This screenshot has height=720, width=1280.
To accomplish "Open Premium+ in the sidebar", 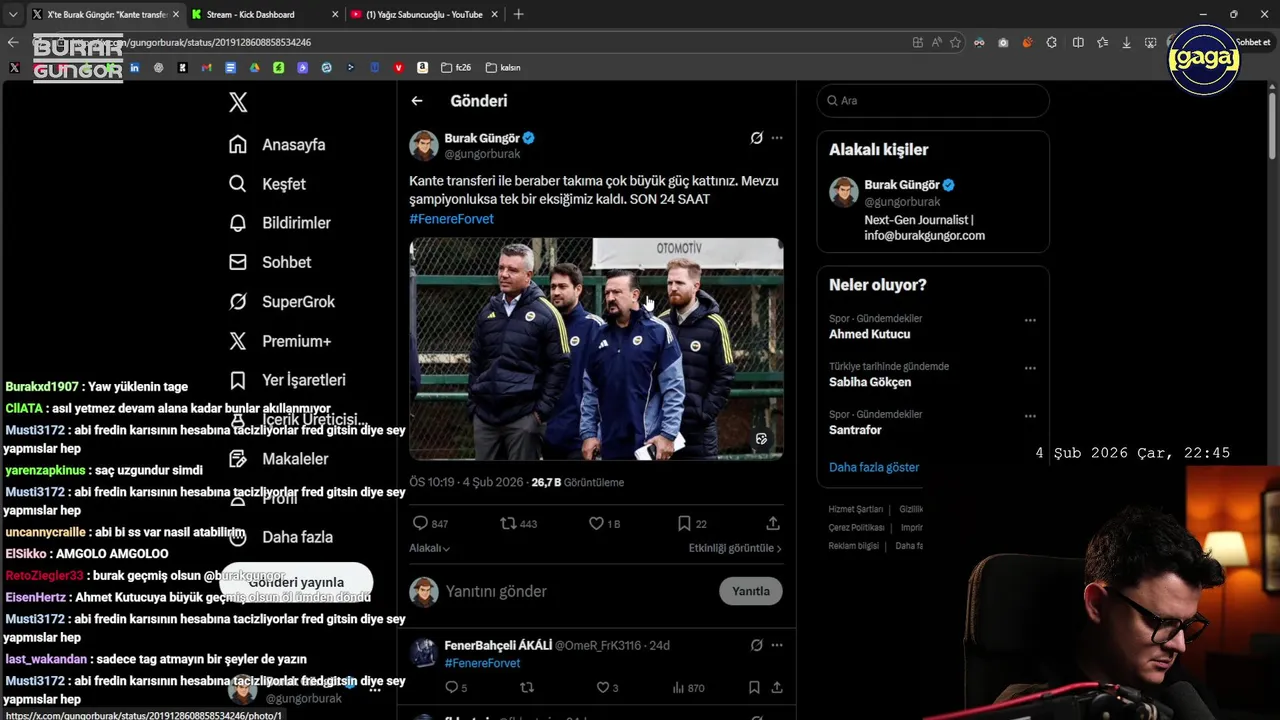I will click(280, 341).
